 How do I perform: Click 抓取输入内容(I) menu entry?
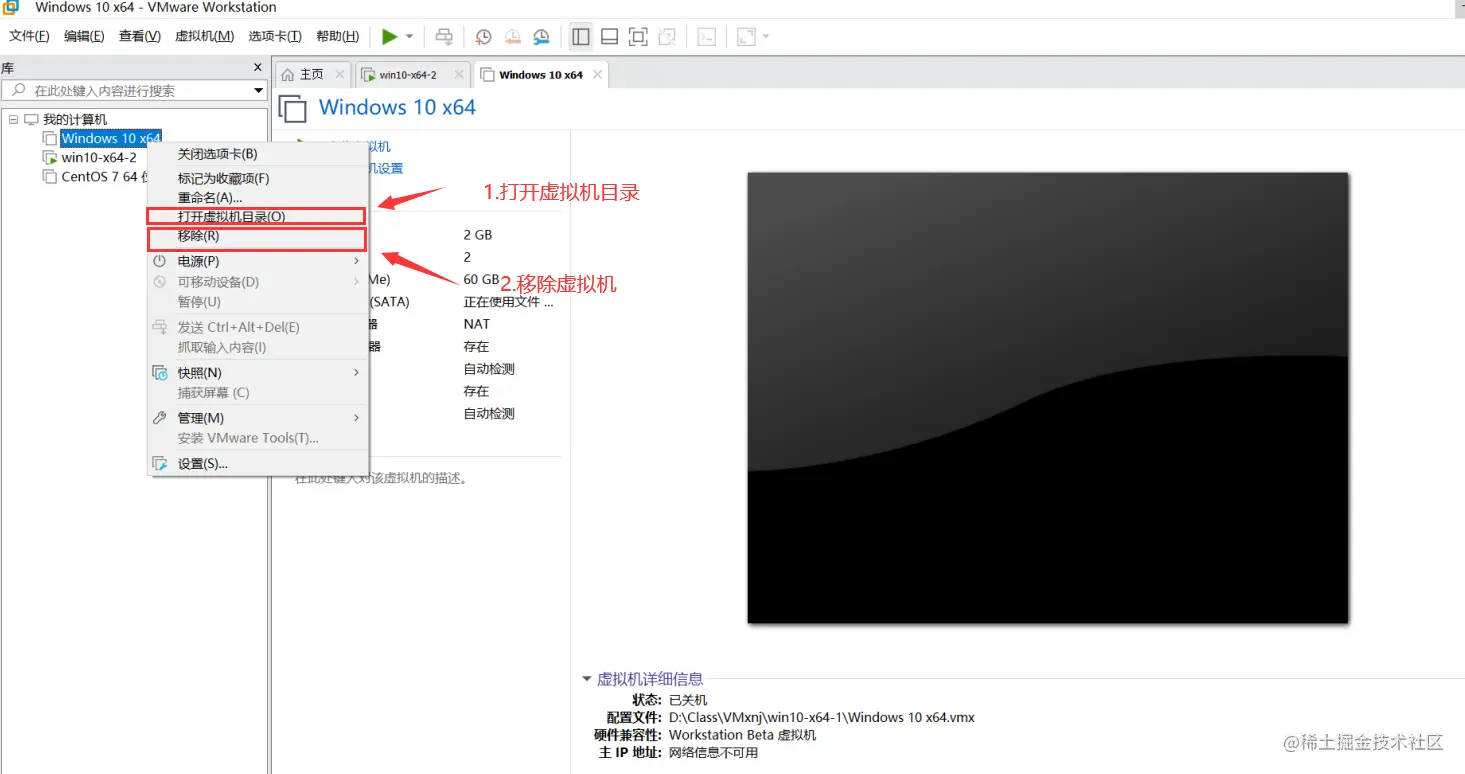[258, 347]
